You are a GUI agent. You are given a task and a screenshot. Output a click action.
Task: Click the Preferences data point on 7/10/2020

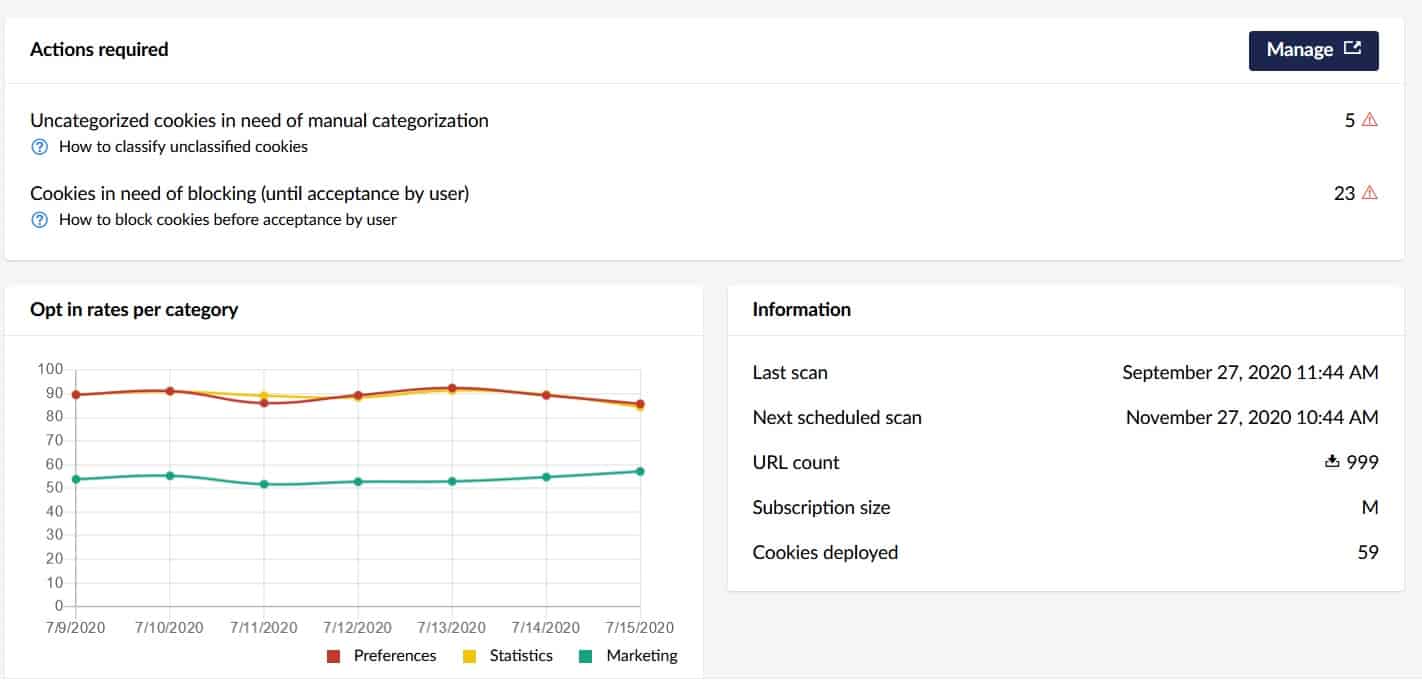(x=170, y=391)
